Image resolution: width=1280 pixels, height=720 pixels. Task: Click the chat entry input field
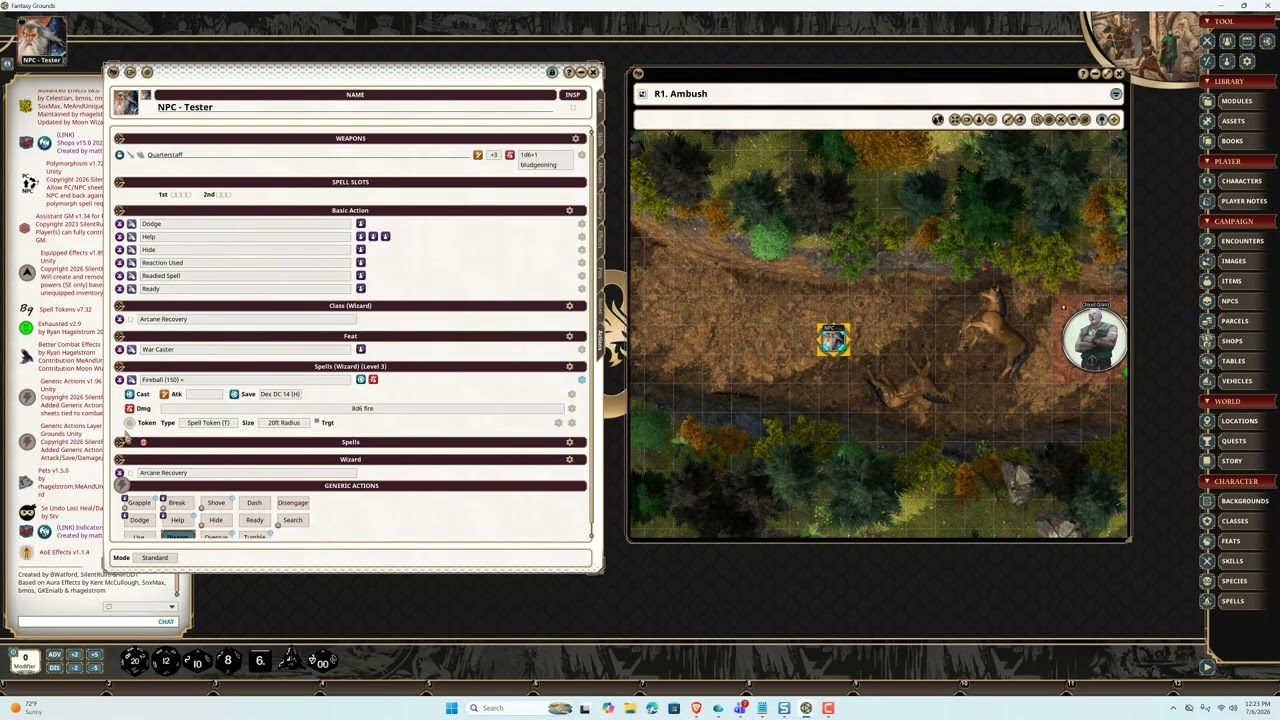coord(96,622)
